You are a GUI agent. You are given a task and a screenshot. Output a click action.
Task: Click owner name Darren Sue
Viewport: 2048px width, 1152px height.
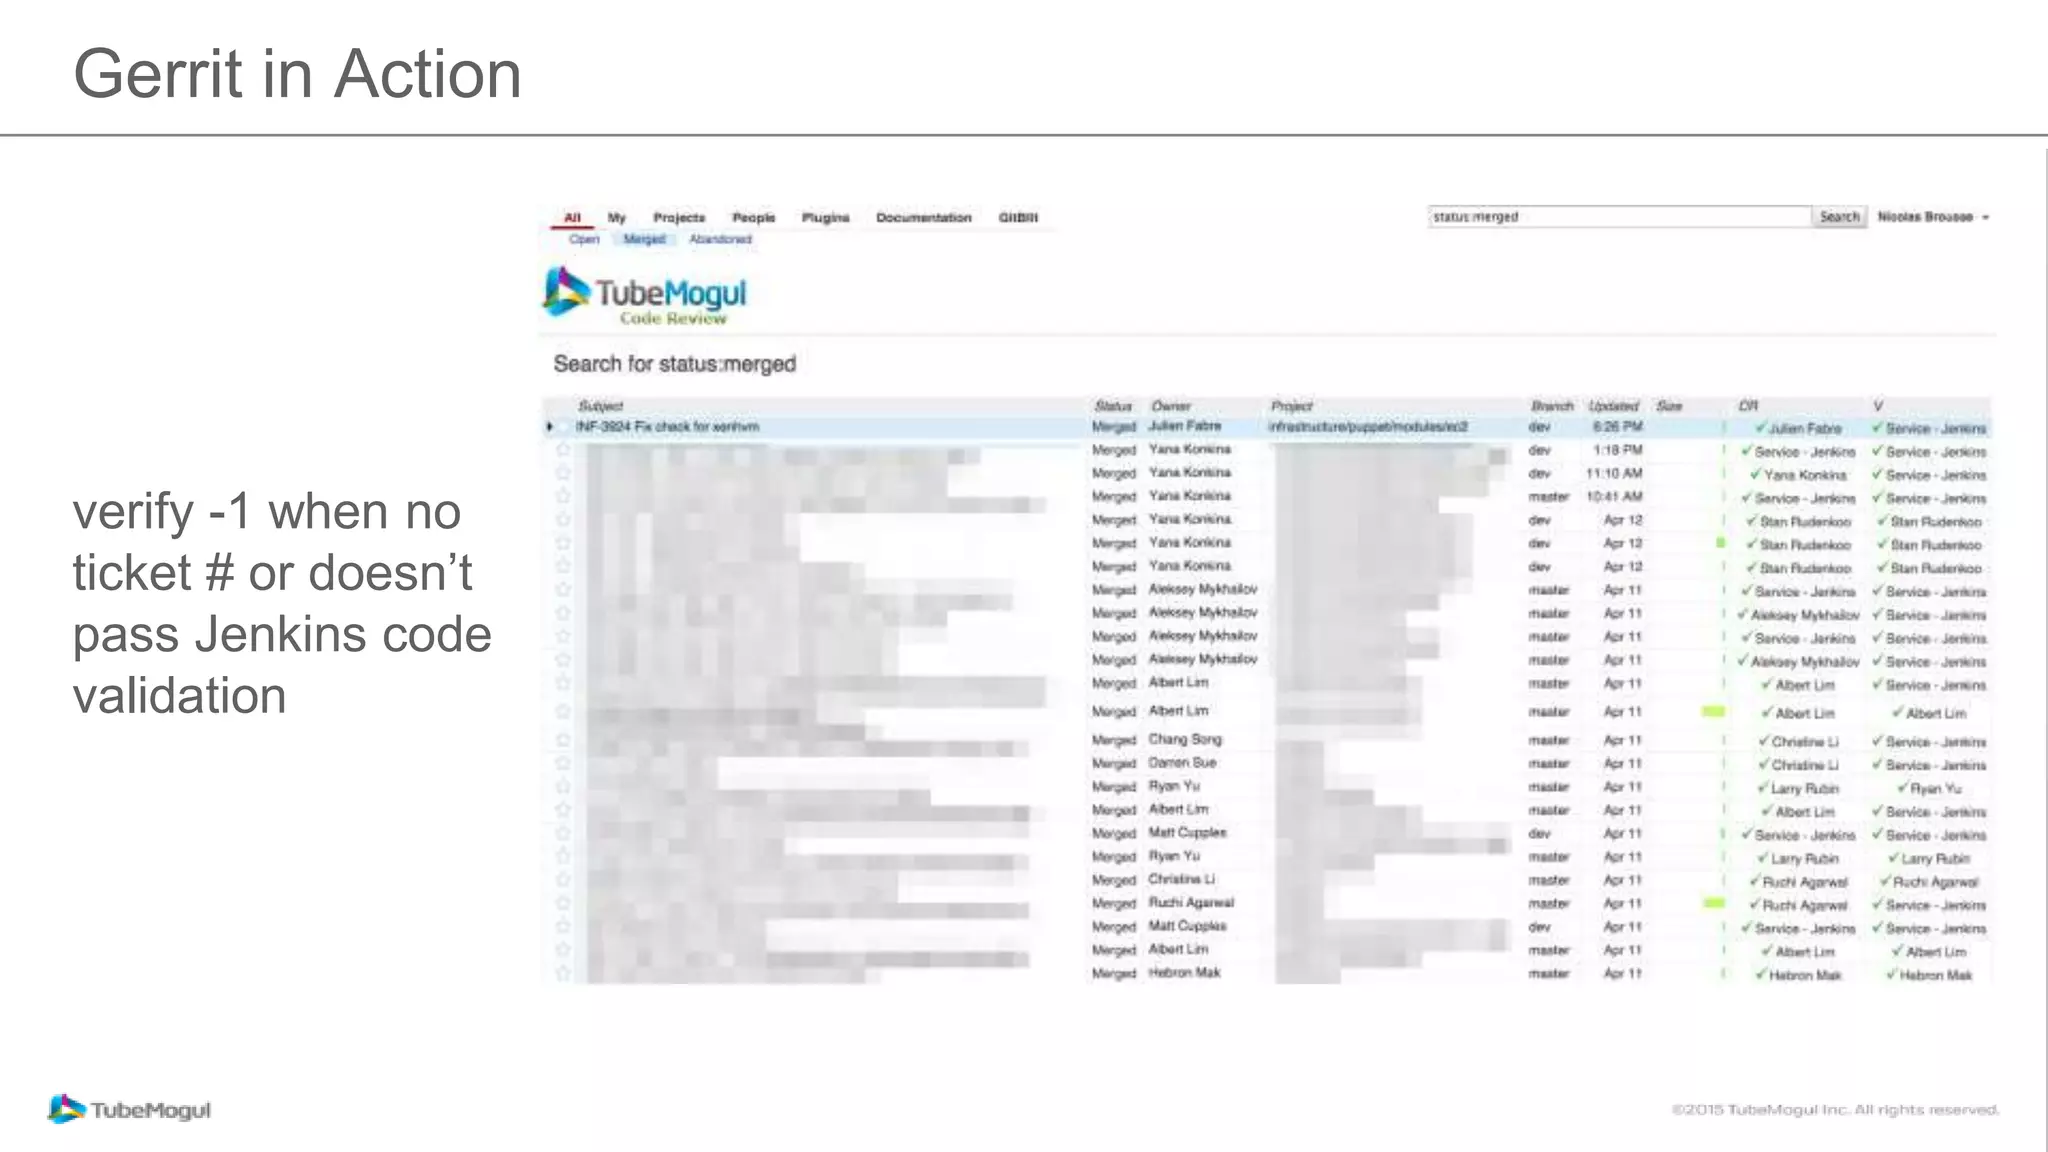(1182, 762)
